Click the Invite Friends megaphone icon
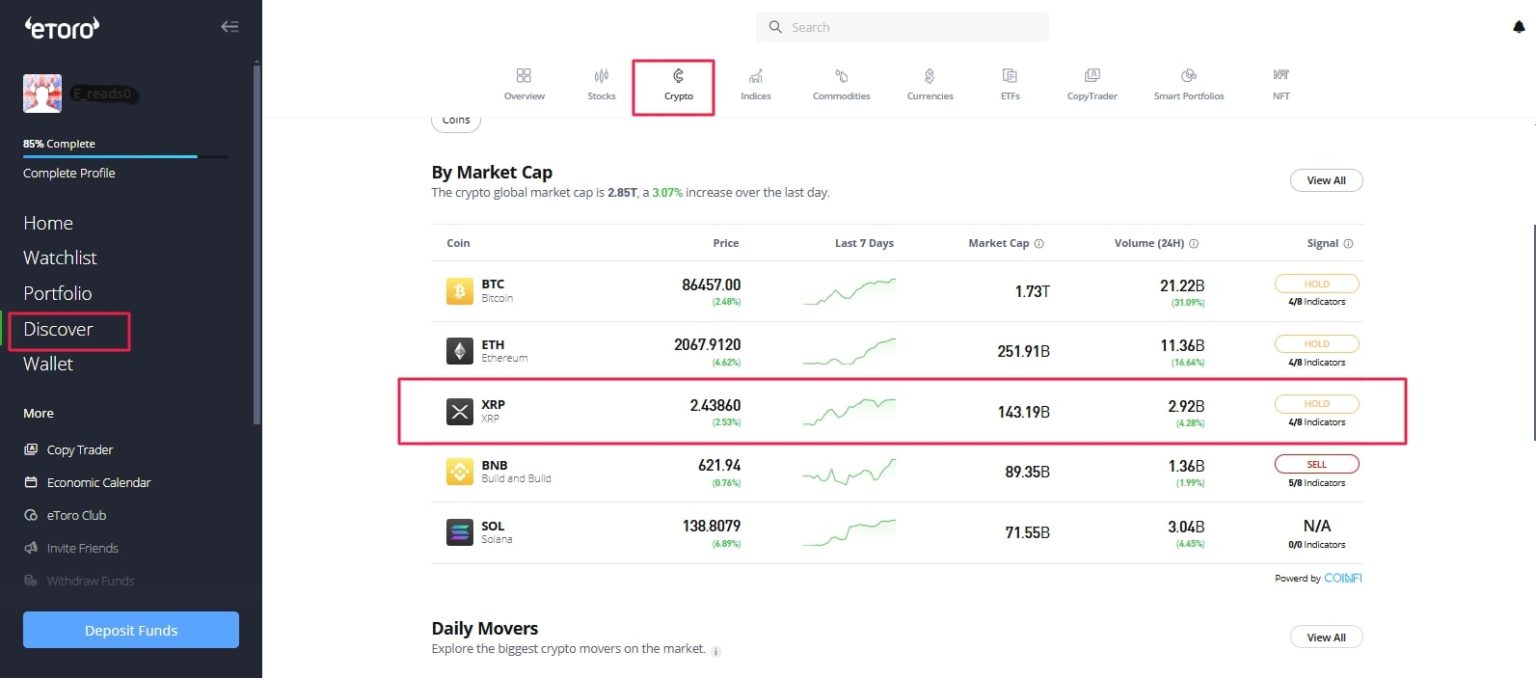Image resolution: width=1536 pixels, height=678 pixels. click(x=30, y=547)
